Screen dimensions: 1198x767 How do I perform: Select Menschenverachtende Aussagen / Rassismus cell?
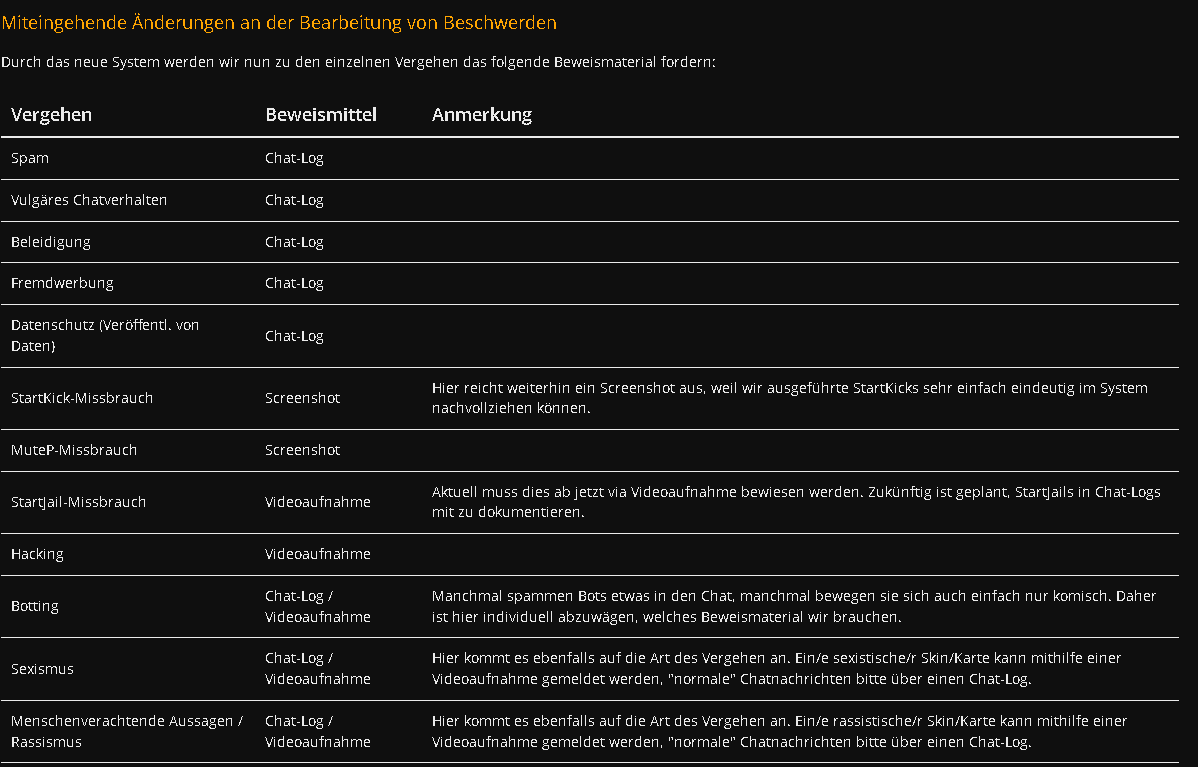pyautogui.click(x=127, y=731)
